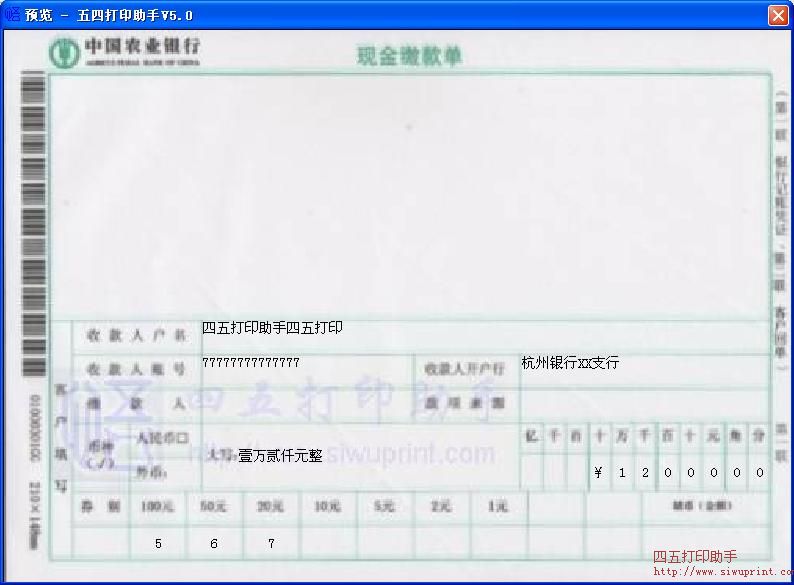Image resolution: width=794 pixels, height=585 pixels.
Task: Click the 1元 denomination header
Action: click(498, 506)
